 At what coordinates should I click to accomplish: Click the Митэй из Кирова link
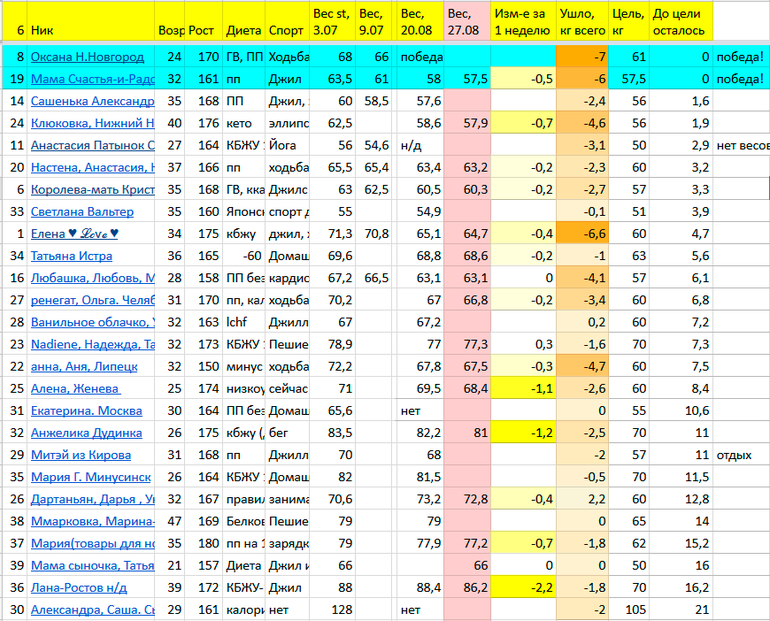coord(81,455)
